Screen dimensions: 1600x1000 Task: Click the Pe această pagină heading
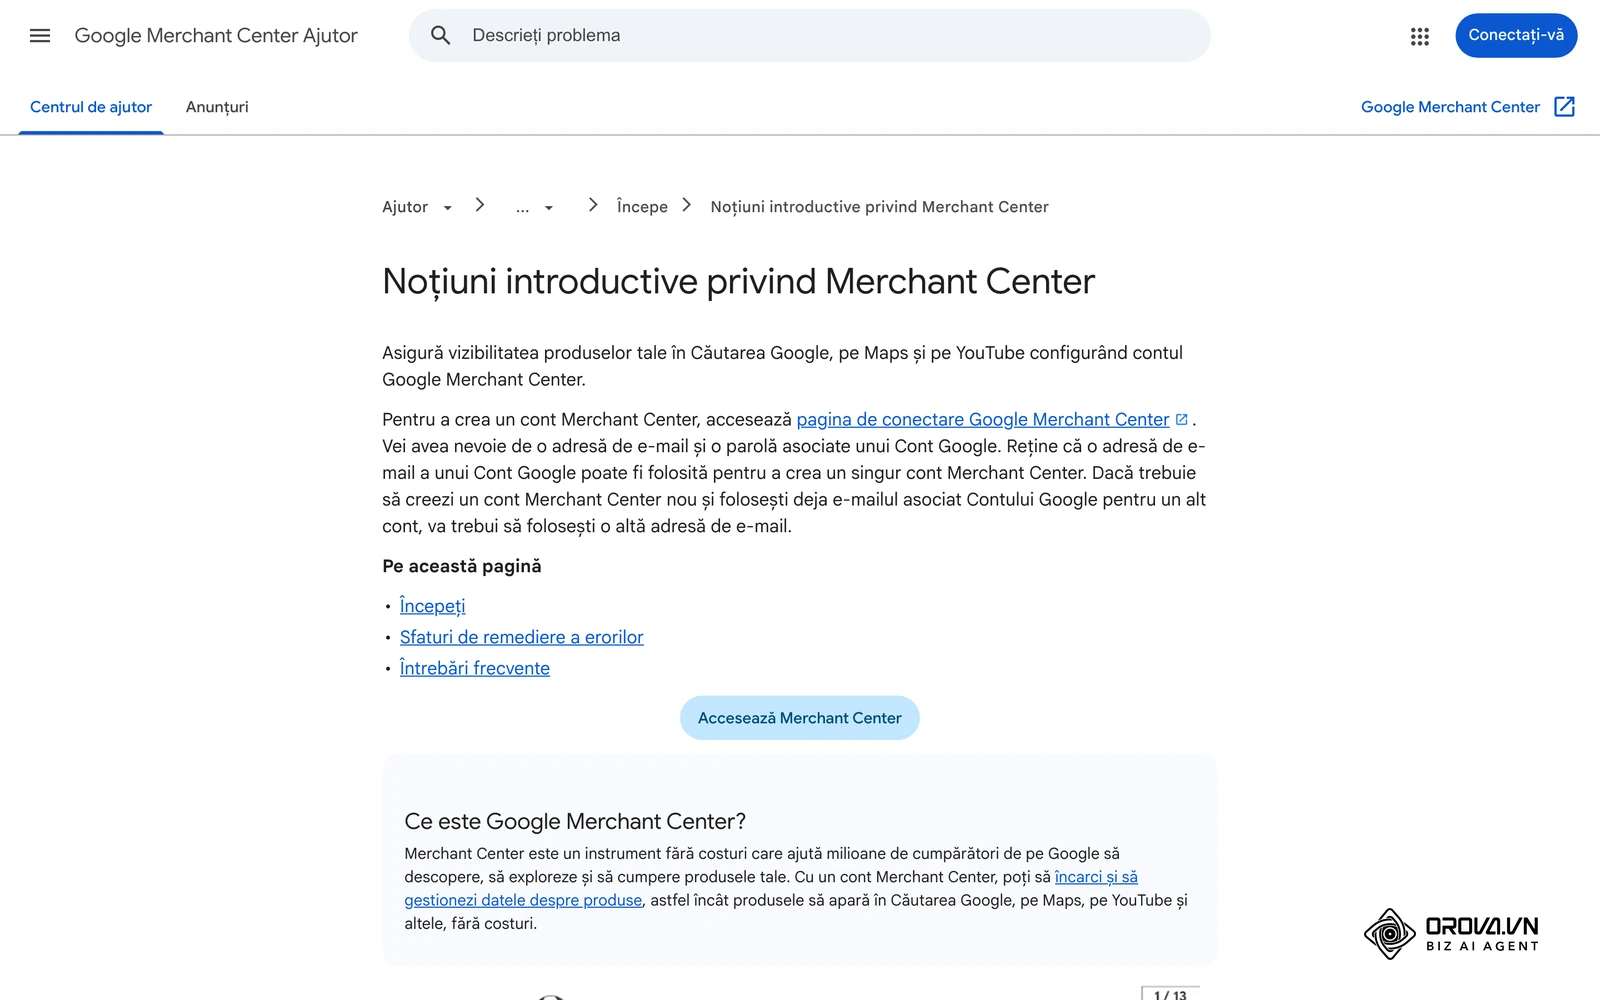(x=462, y=566)
